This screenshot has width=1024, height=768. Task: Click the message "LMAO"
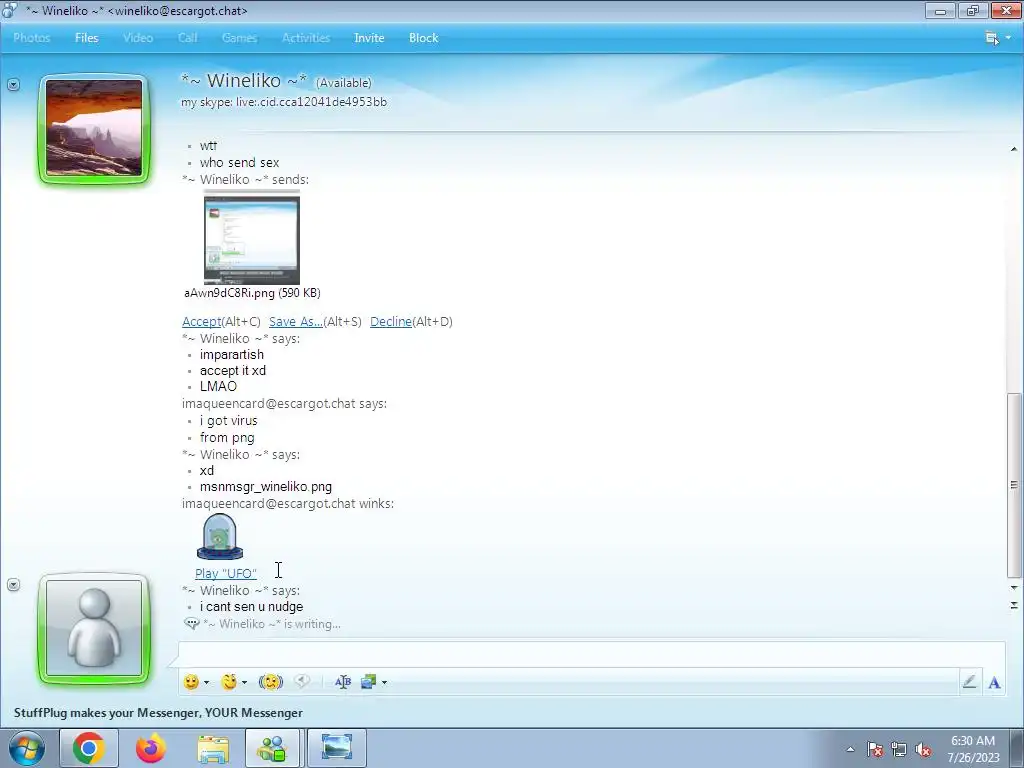pyautogui.click(x=218, y=386)
